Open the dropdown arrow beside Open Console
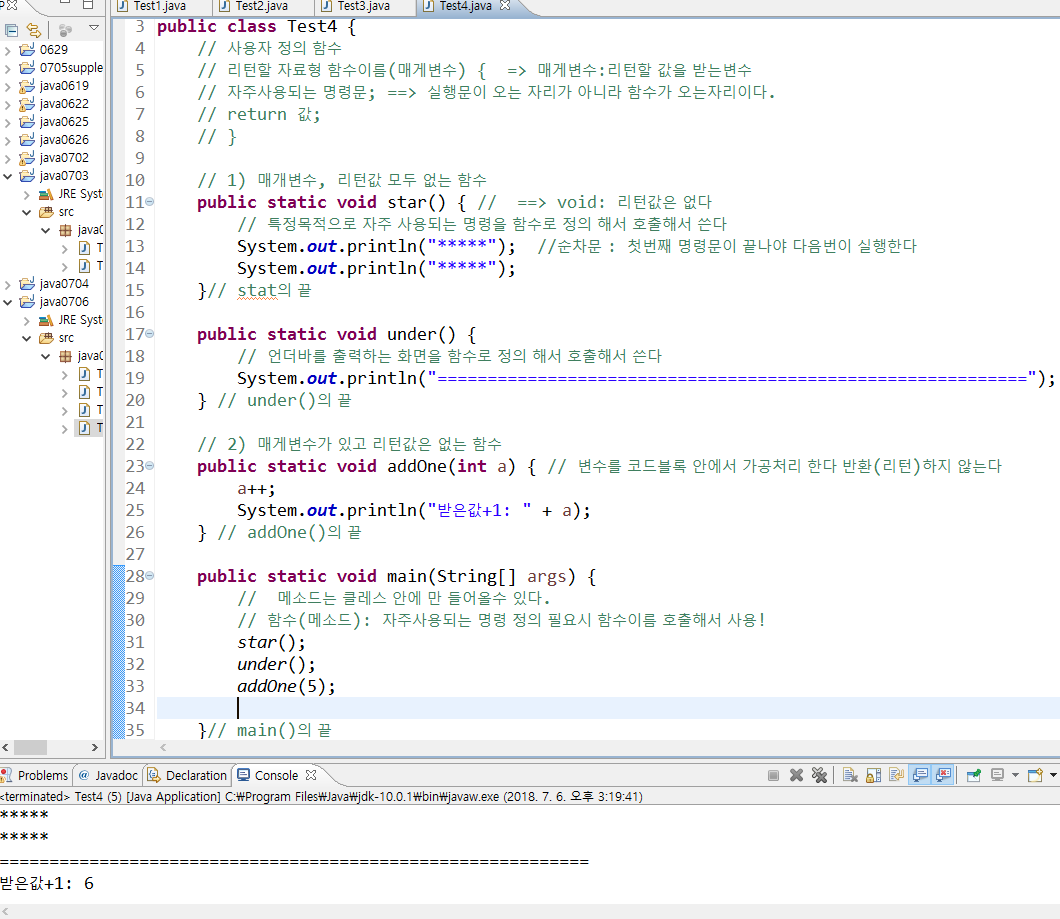Viewport: 1060px width, 919px height. click(x=1053, y=776)
